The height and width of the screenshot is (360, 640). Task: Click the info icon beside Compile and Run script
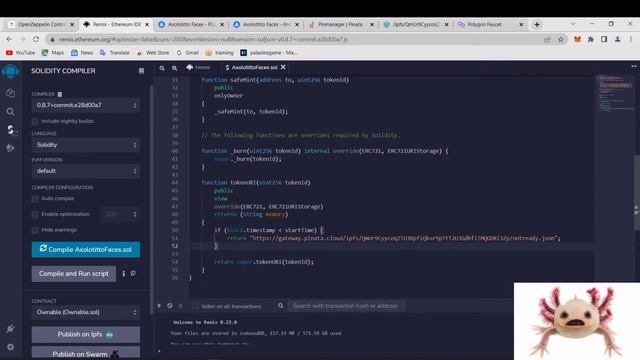tap(124, 273)
